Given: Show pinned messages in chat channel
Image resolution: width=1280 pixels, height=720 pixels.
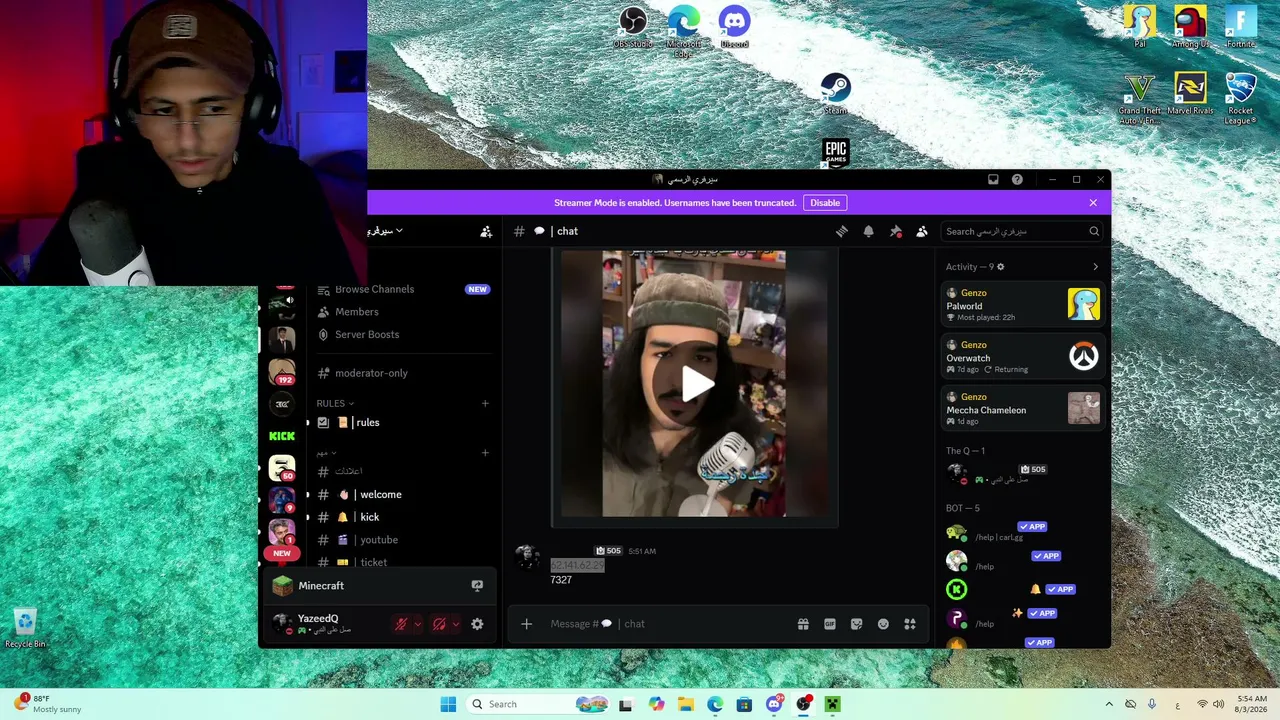Looking at the screenshot, I should click(x=895, y=231).
